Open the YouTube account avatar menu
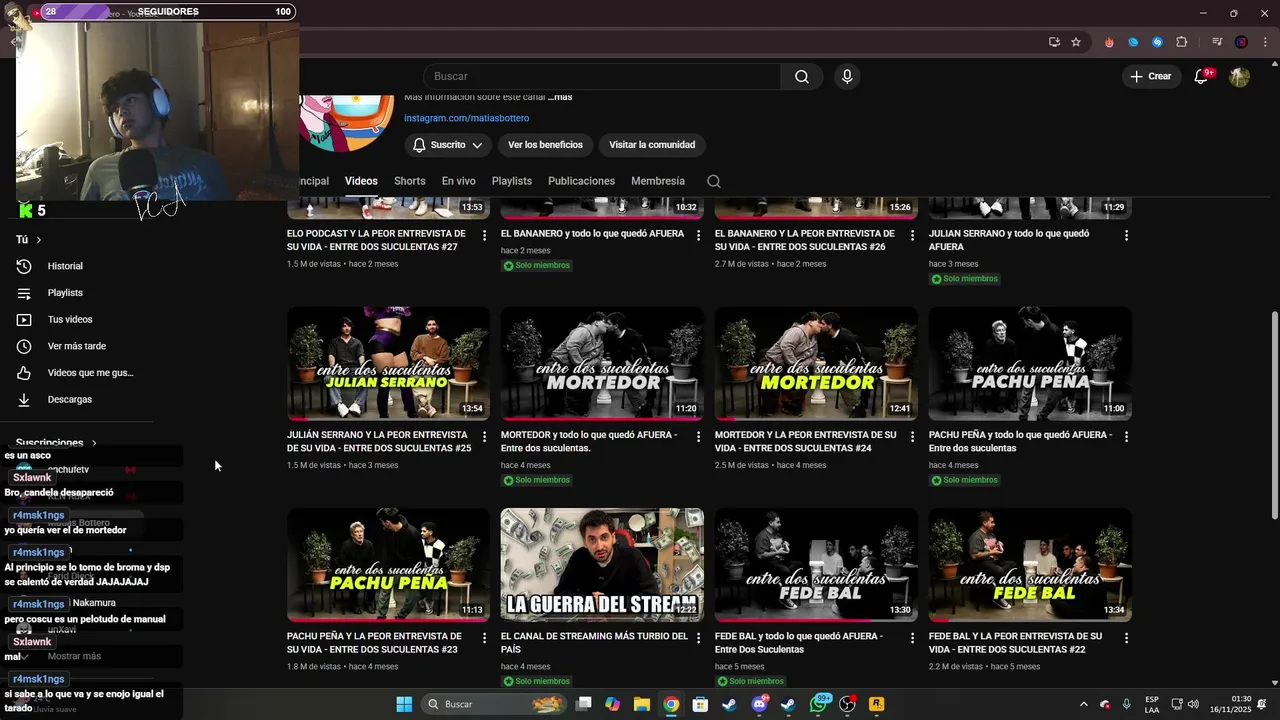Image resolution: width=1280 pixels, height=720 pixels. tap(1239, 76)
